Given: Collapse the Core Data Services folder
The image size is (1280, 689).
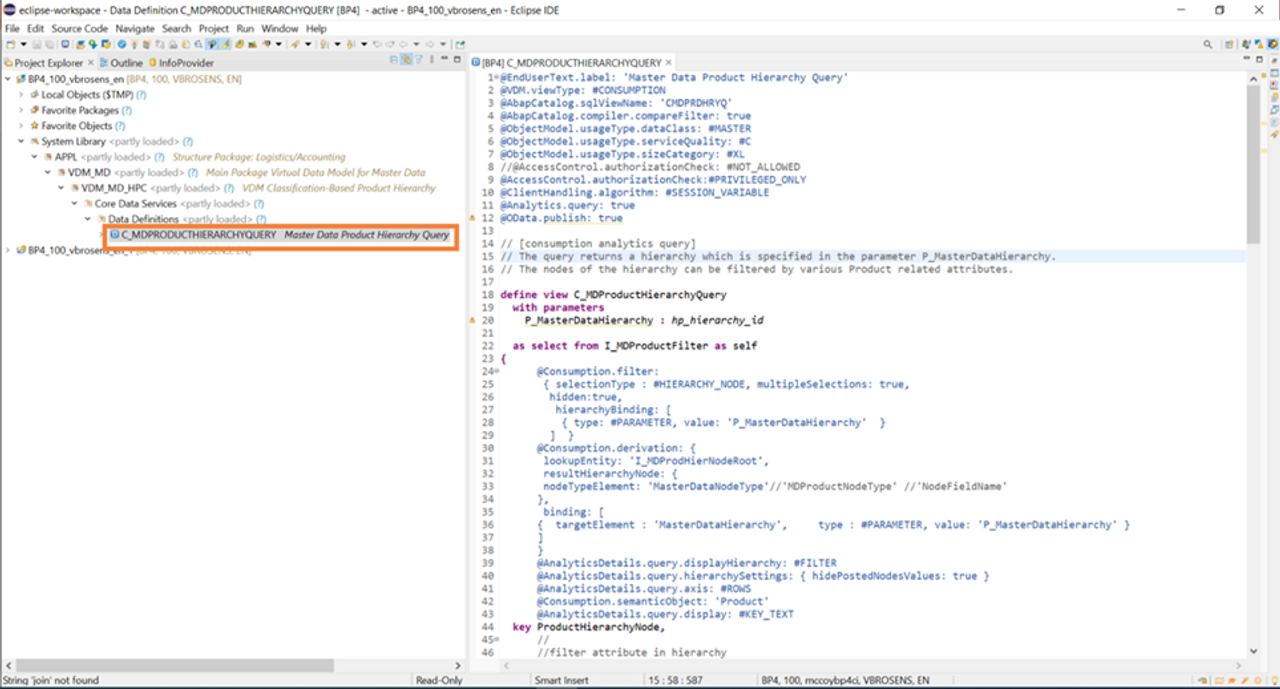Looking at the screenshot, I should (x=74, y=203).
